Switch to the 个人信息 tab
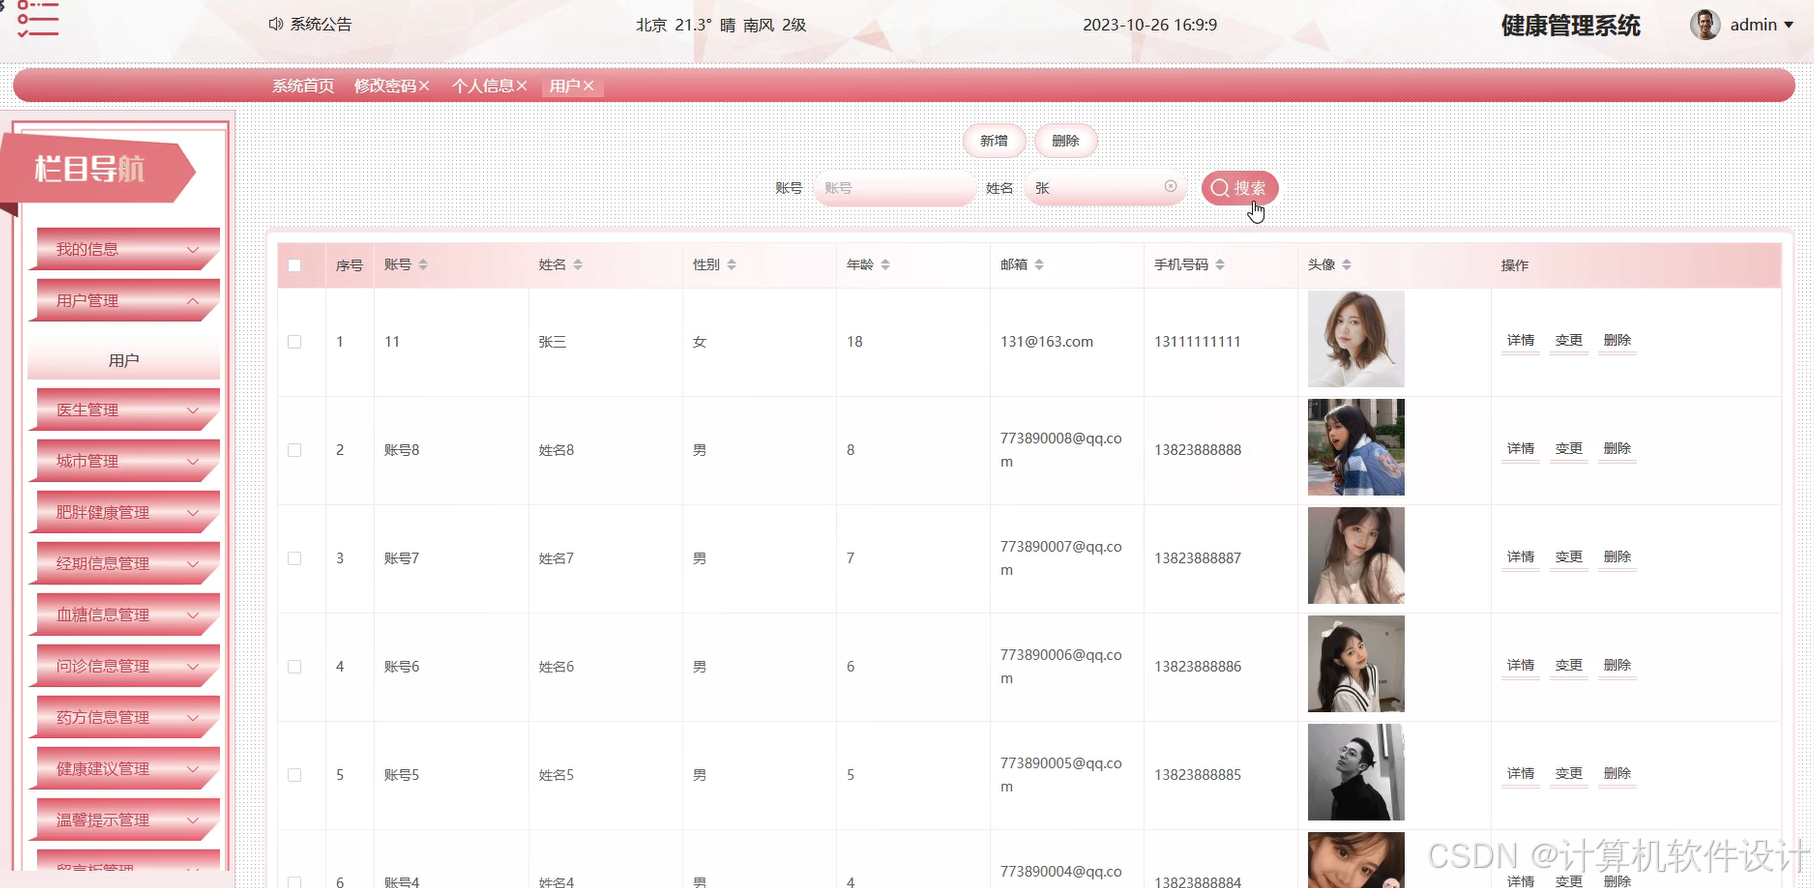 (x=483, y=86)
